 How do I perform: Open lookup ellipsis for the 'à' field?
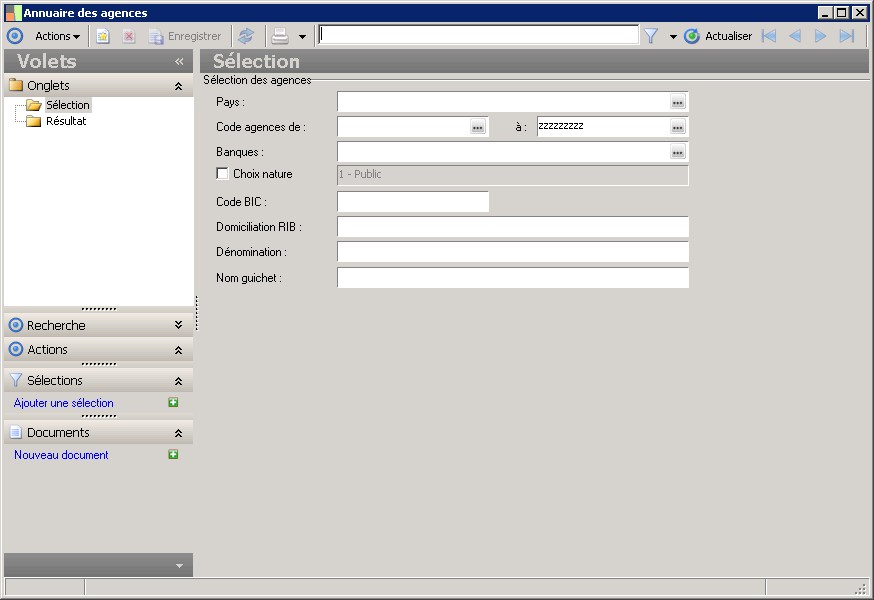point(678,127)
